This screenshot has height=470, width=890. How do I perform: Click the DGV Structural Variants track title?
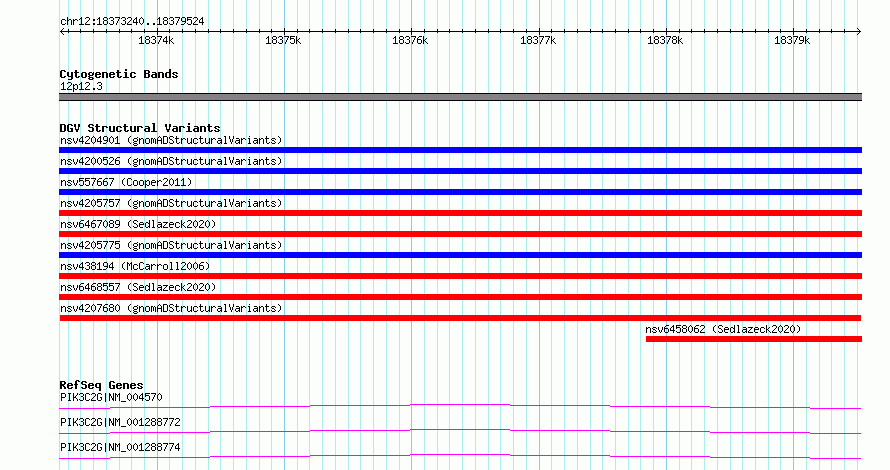pyautogui.click(x=140, y=128)
